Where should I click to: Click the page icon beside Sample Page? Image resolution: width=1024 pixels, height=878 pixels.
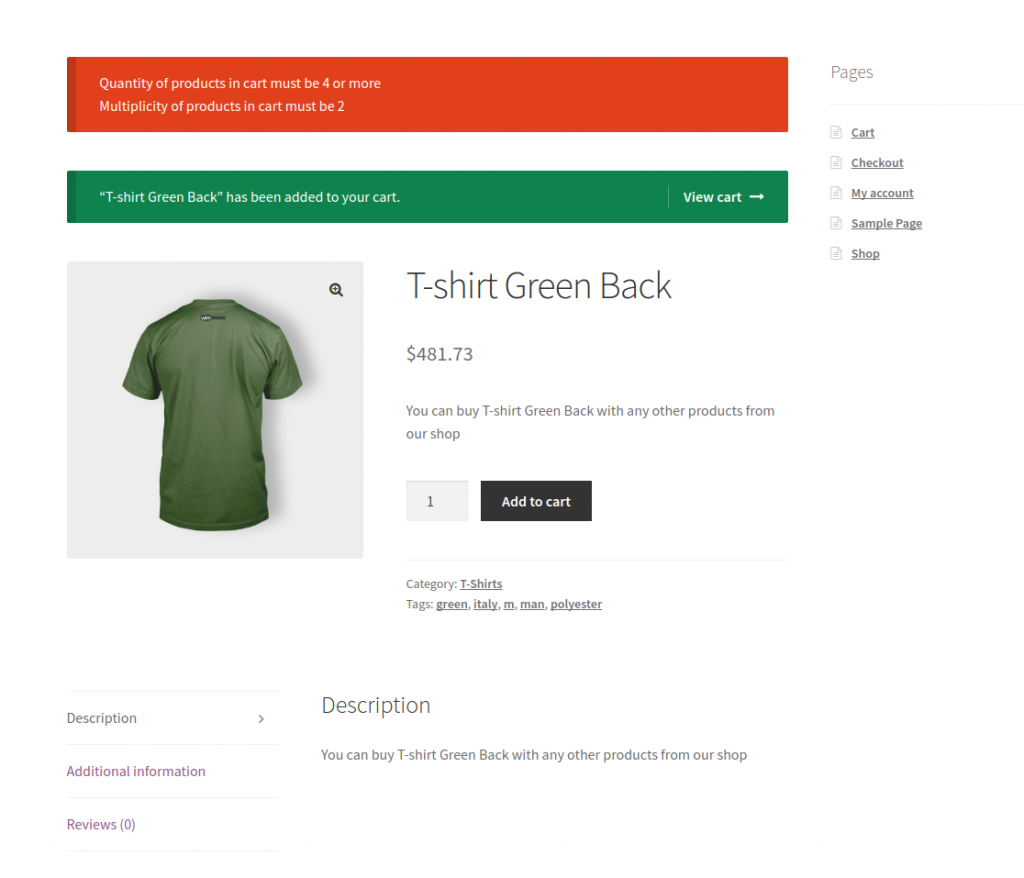836,223
